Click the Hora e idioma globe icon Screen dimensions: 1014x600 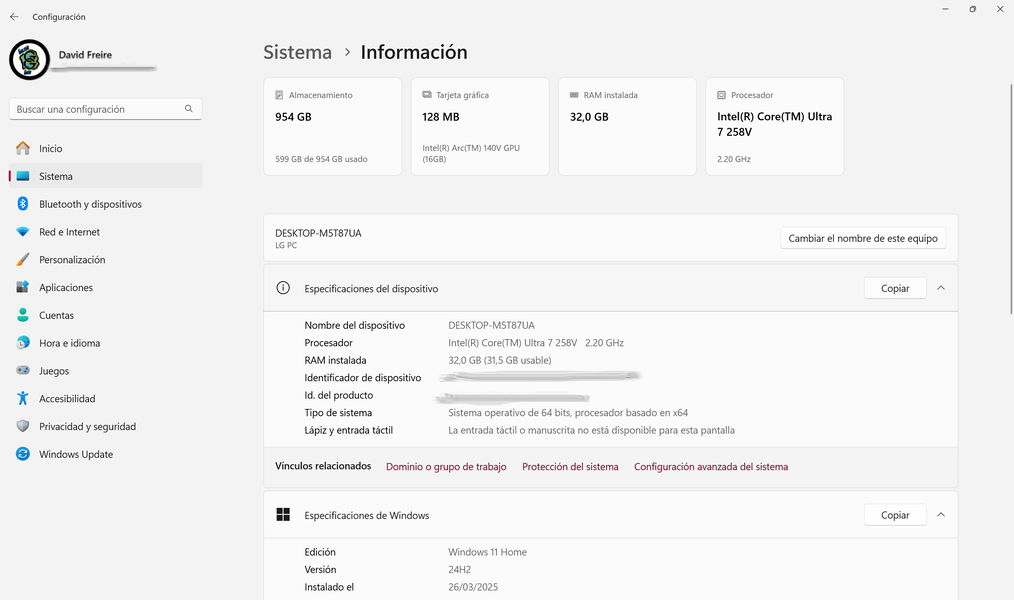click(23, 343)
